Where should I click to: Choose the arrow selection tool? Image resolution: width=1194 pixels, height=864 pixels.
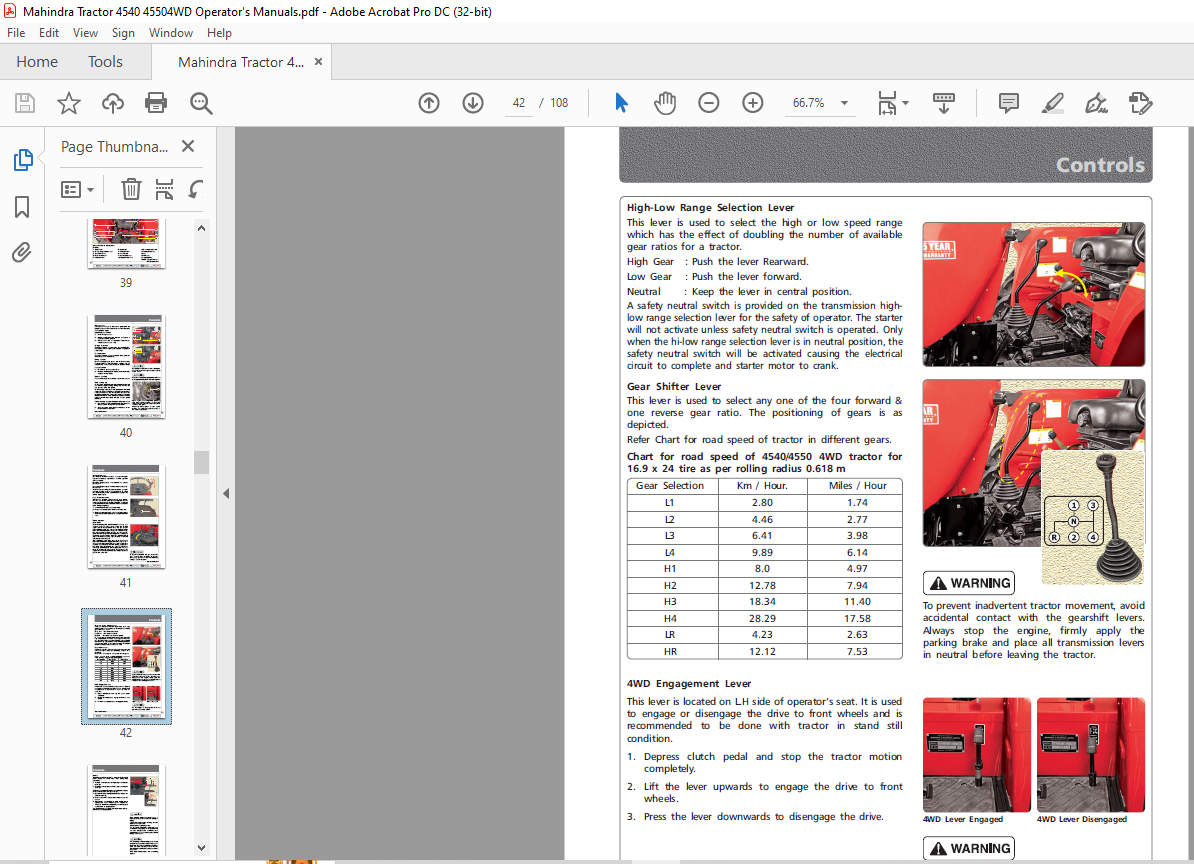621,103
